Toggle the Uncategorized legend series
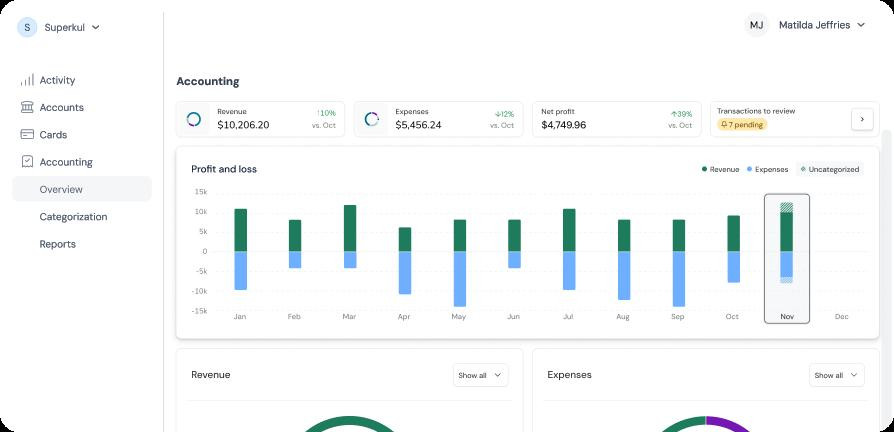Viewport: 894px width, 432px height. [830, 169]
